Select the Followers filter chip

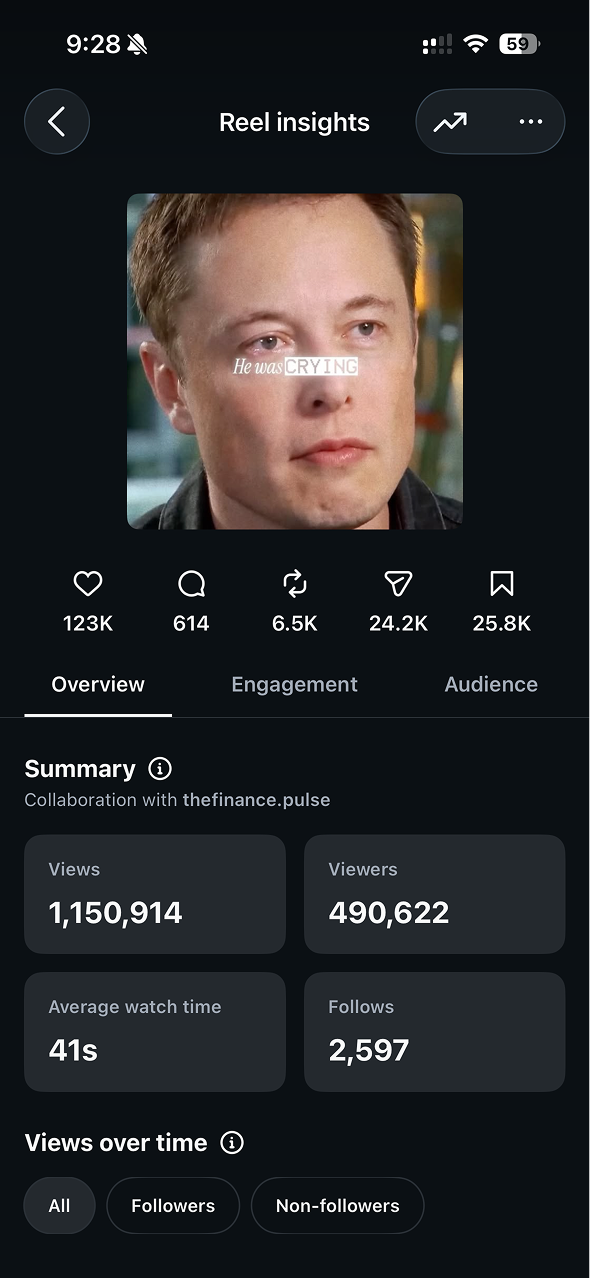[173, 1206]
